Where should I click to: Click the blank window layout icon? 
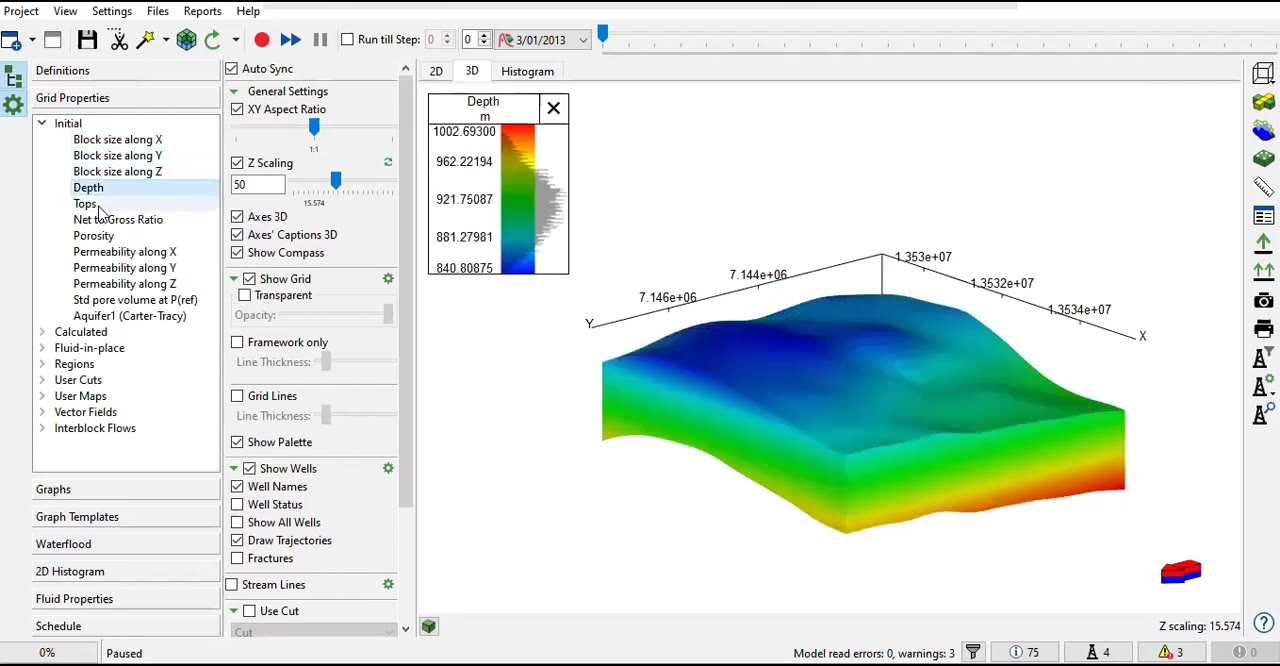[x=53, y=40]
